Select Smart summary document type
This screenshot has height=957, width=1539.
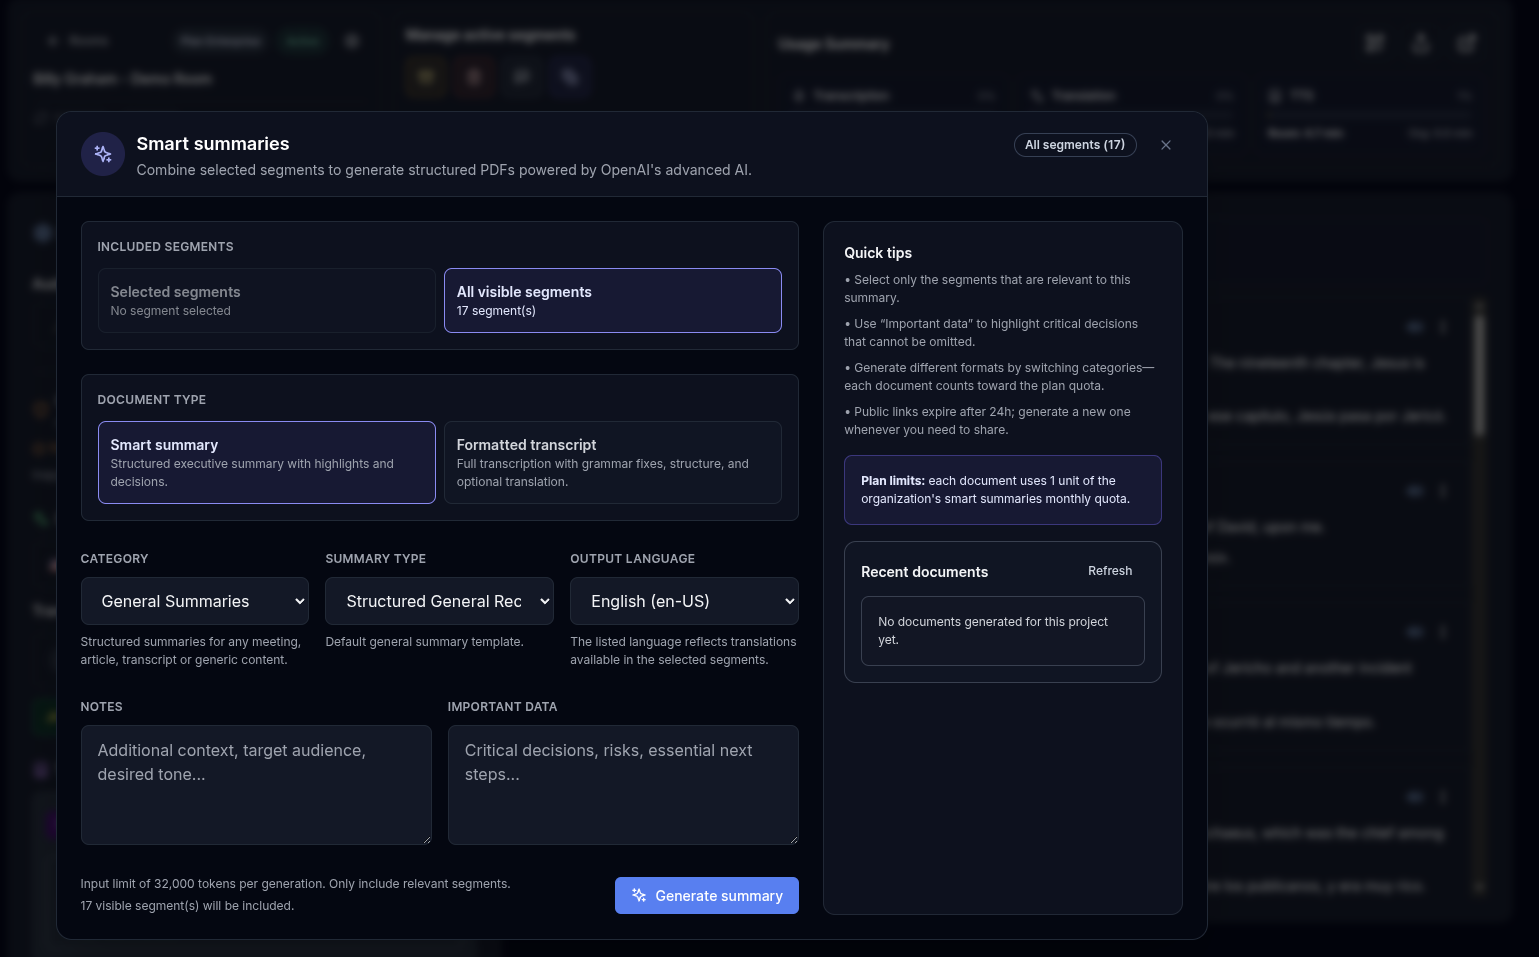tap(266, 462)
